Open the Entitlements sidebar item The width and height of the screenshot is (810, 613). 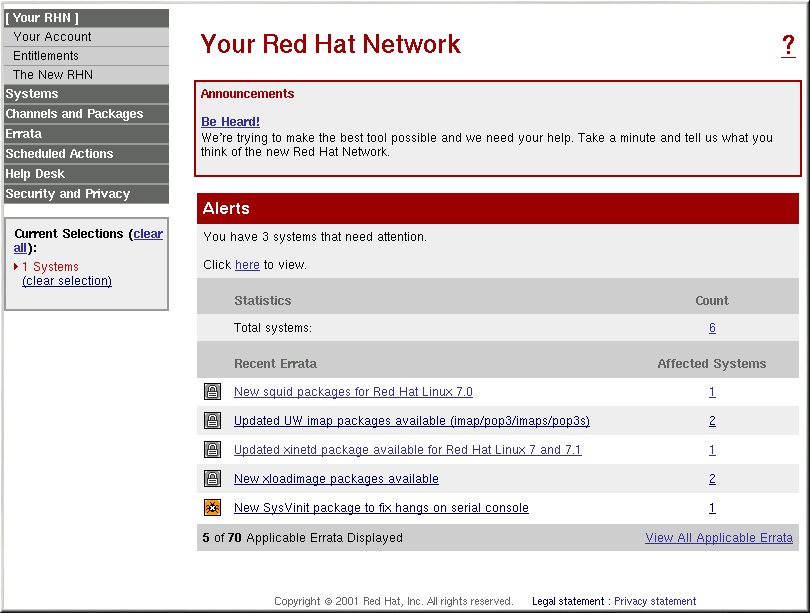coord(46,56)
